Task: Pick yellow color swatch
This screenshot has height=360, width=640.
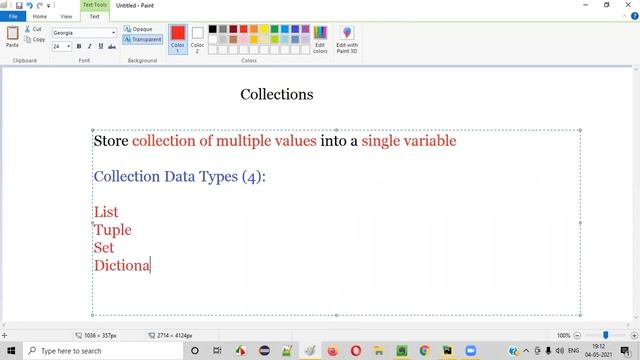Action: [x=264, y=29]
